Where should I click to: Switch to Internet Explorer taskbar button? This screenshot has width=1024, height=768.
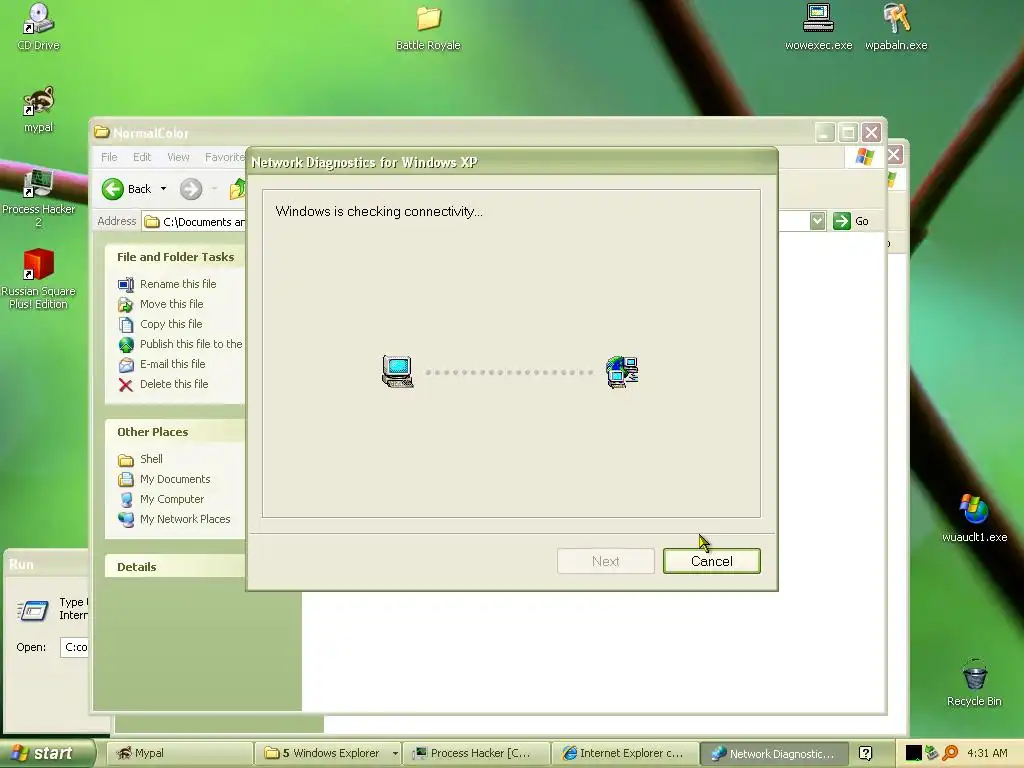point(625,753)
